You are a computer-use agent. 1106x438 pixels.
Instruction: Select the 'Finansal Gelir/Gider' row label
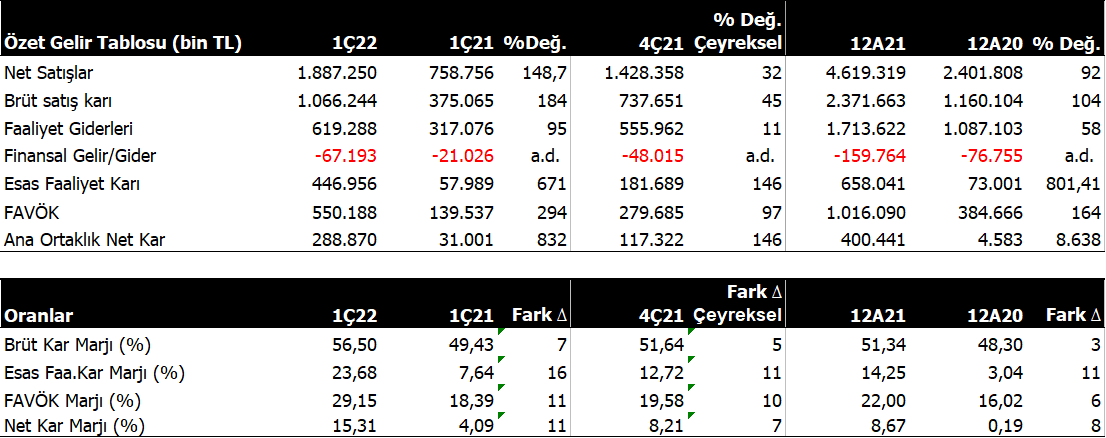click(80, 156)
